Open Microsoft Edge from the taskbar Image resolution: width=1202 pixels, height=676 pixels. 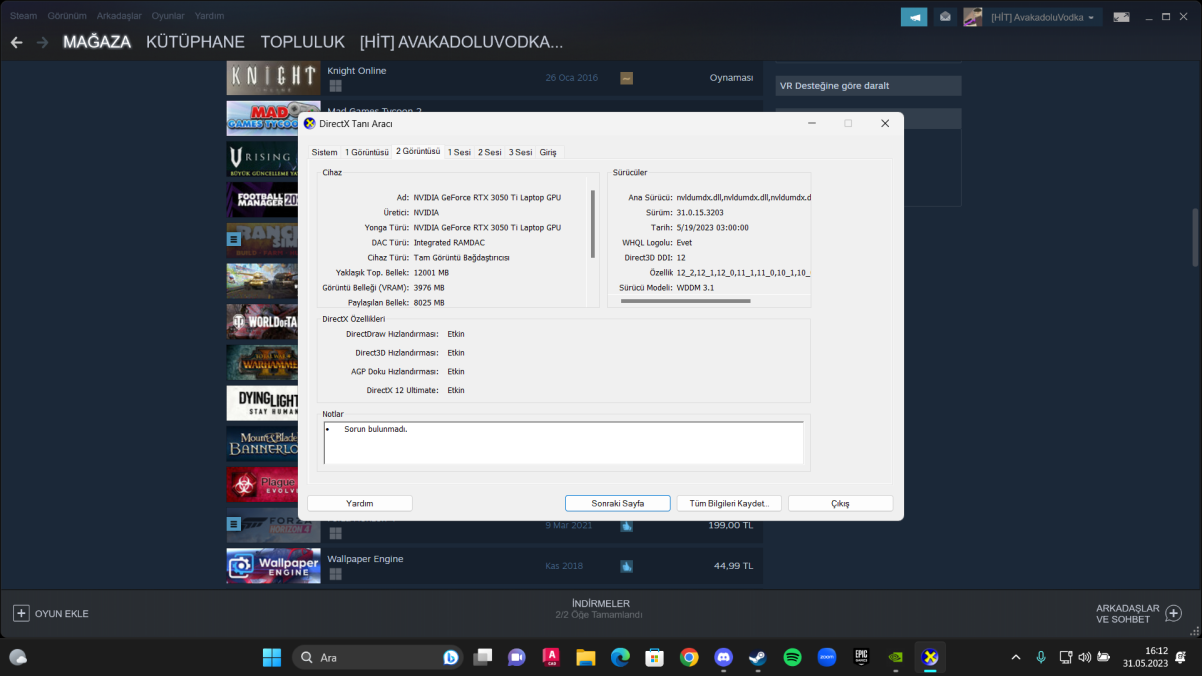pyautogui.click(x=620, y=657)
